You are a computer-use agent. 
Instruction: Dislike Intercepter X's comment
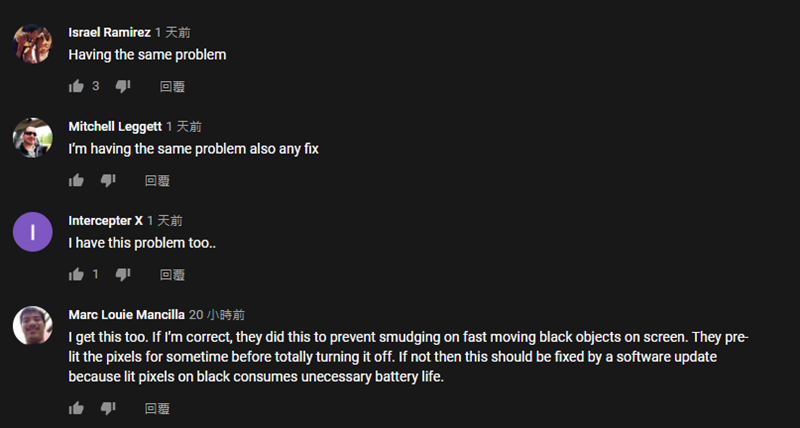(x=123, y=275)
